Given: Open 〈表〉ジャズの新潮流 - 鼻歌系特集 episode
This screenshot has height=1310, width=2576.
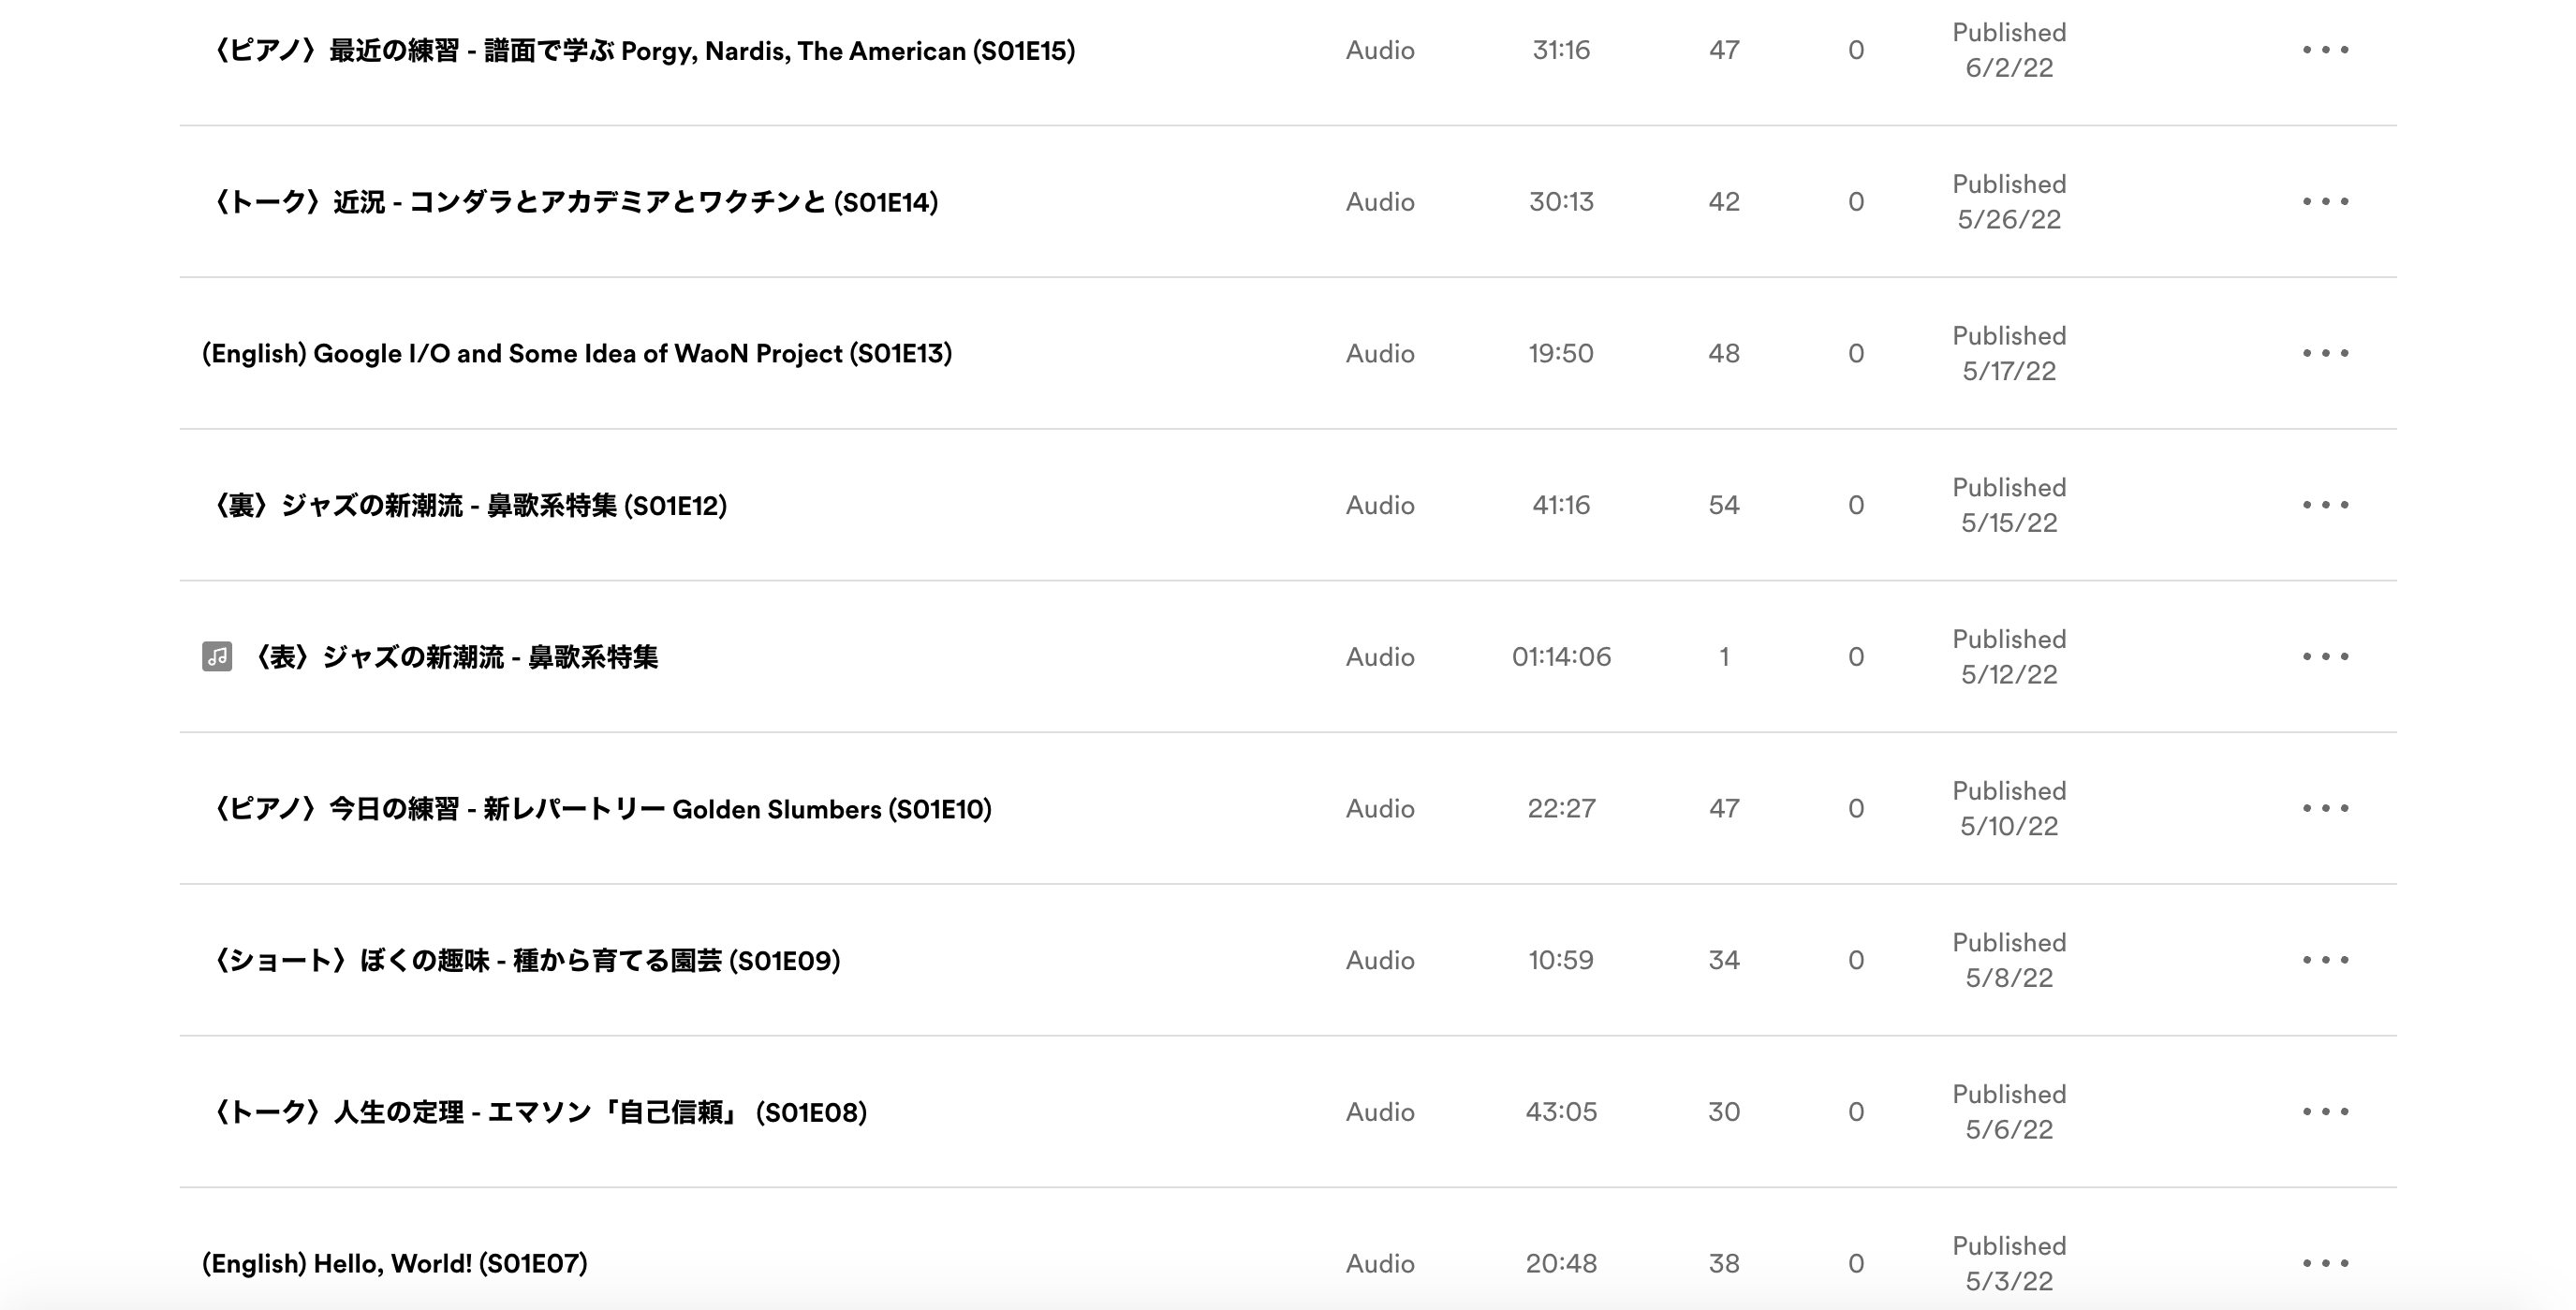Looking at the screenshot, I should (452, 657).
